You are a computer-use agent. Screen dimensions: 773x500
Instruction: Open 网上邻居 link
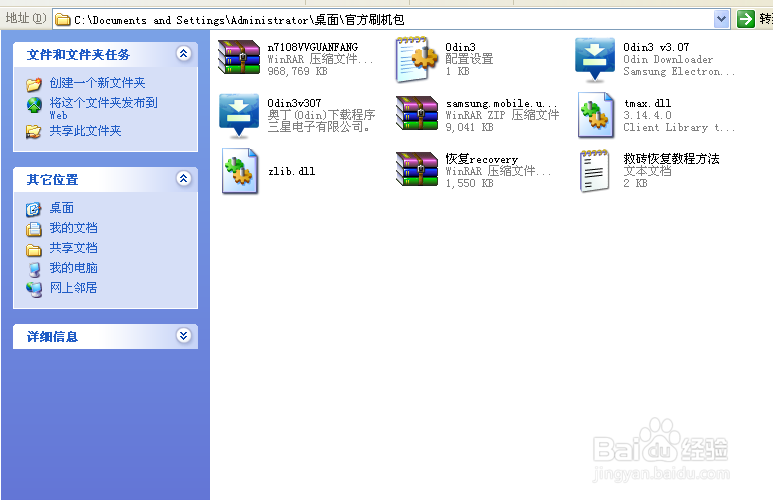point(73,287)
